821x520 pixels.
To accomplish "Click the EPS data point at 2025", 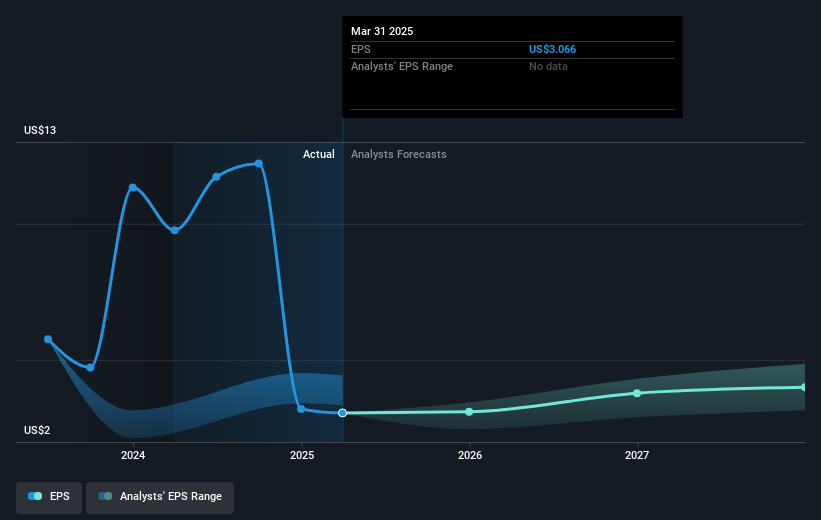I will (x=301, y=409).
